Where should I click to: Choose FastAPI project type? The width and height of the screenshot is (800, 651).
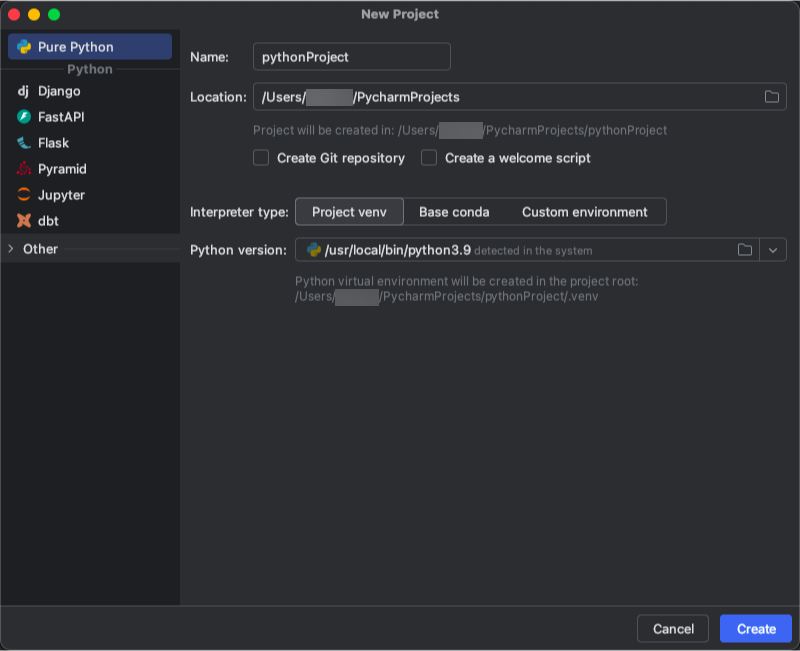tap(90, 117)
